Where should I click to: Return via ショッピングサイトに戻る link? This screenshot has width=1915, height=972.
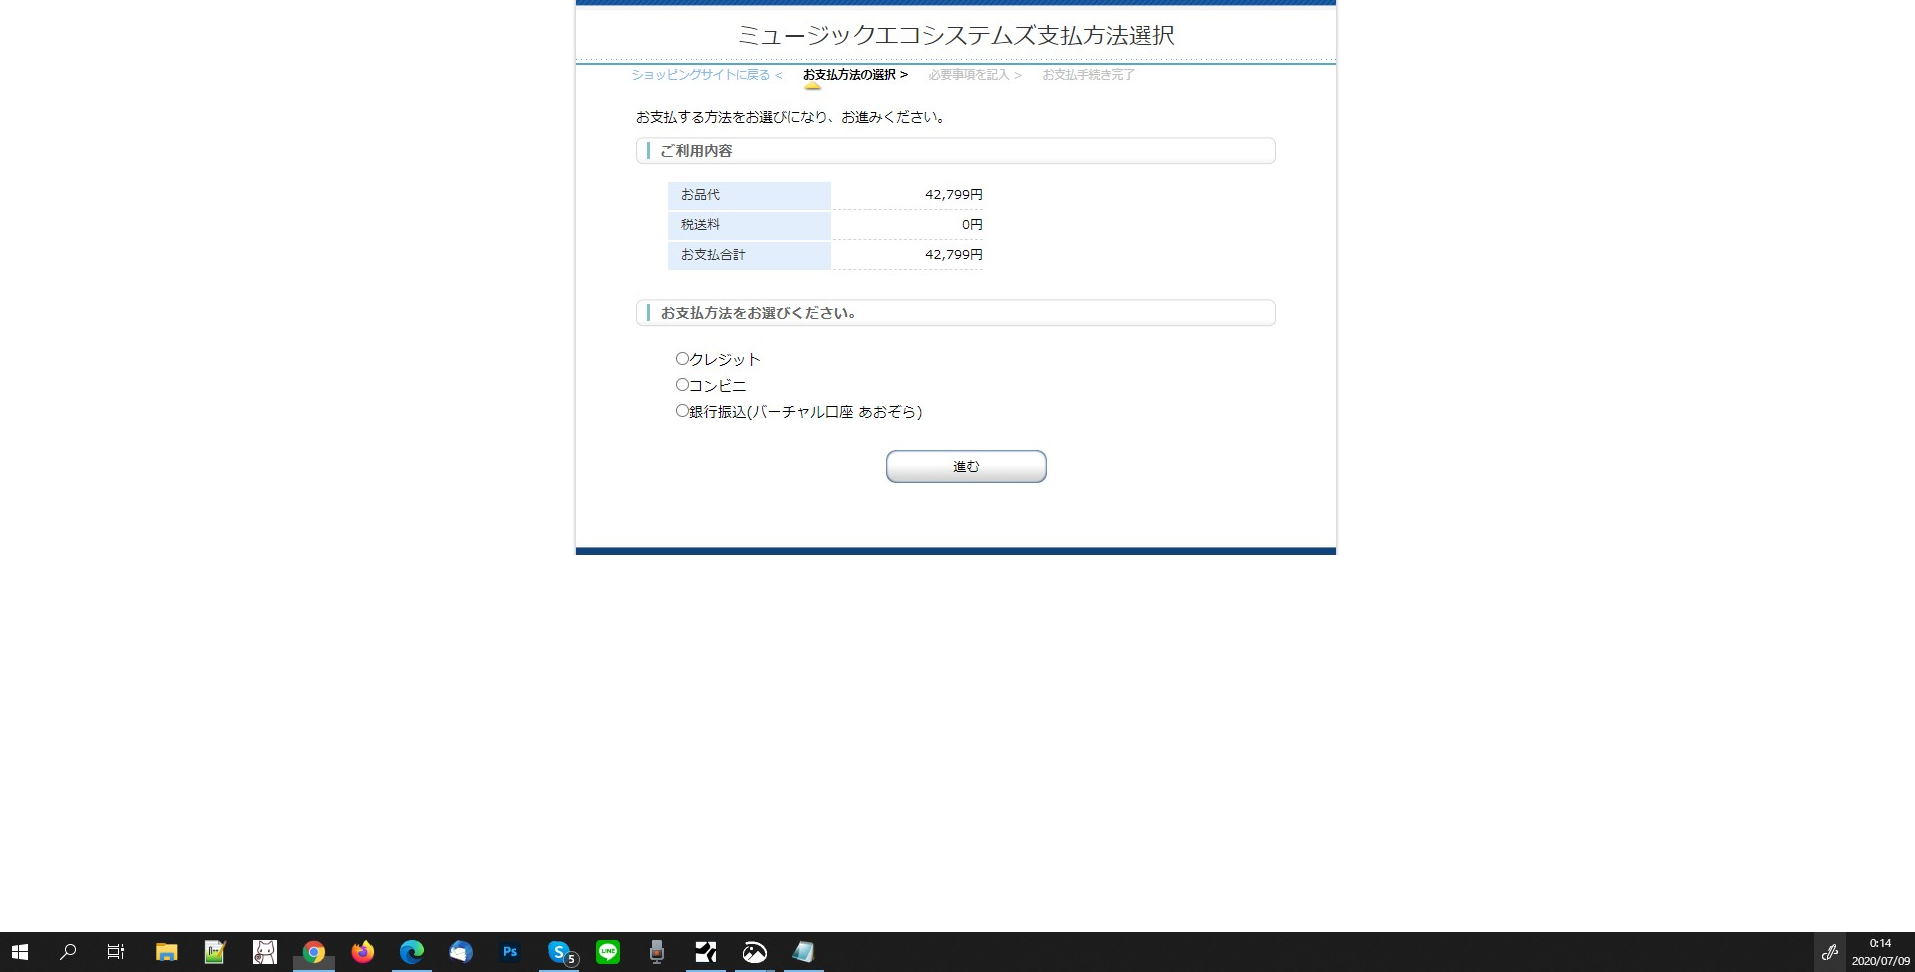pos(707,75)
